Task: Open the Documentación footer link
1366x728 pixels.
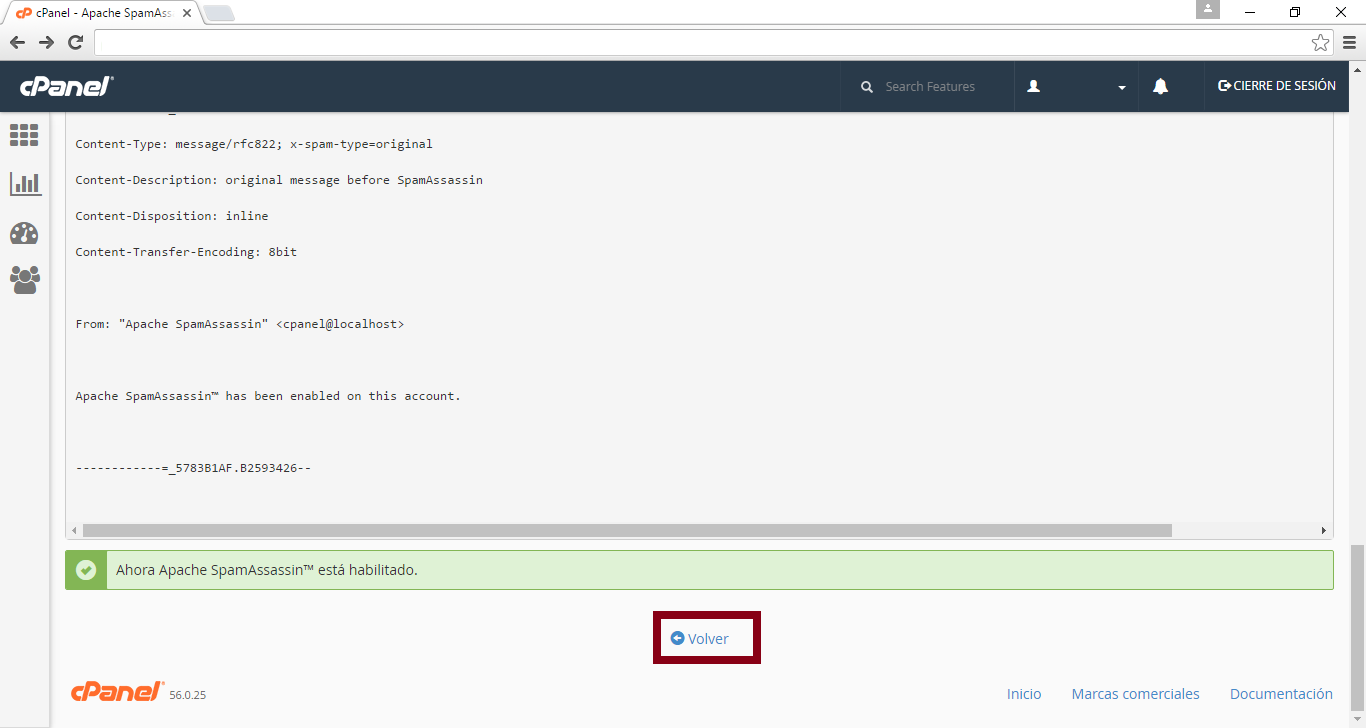Action: 1281,694
